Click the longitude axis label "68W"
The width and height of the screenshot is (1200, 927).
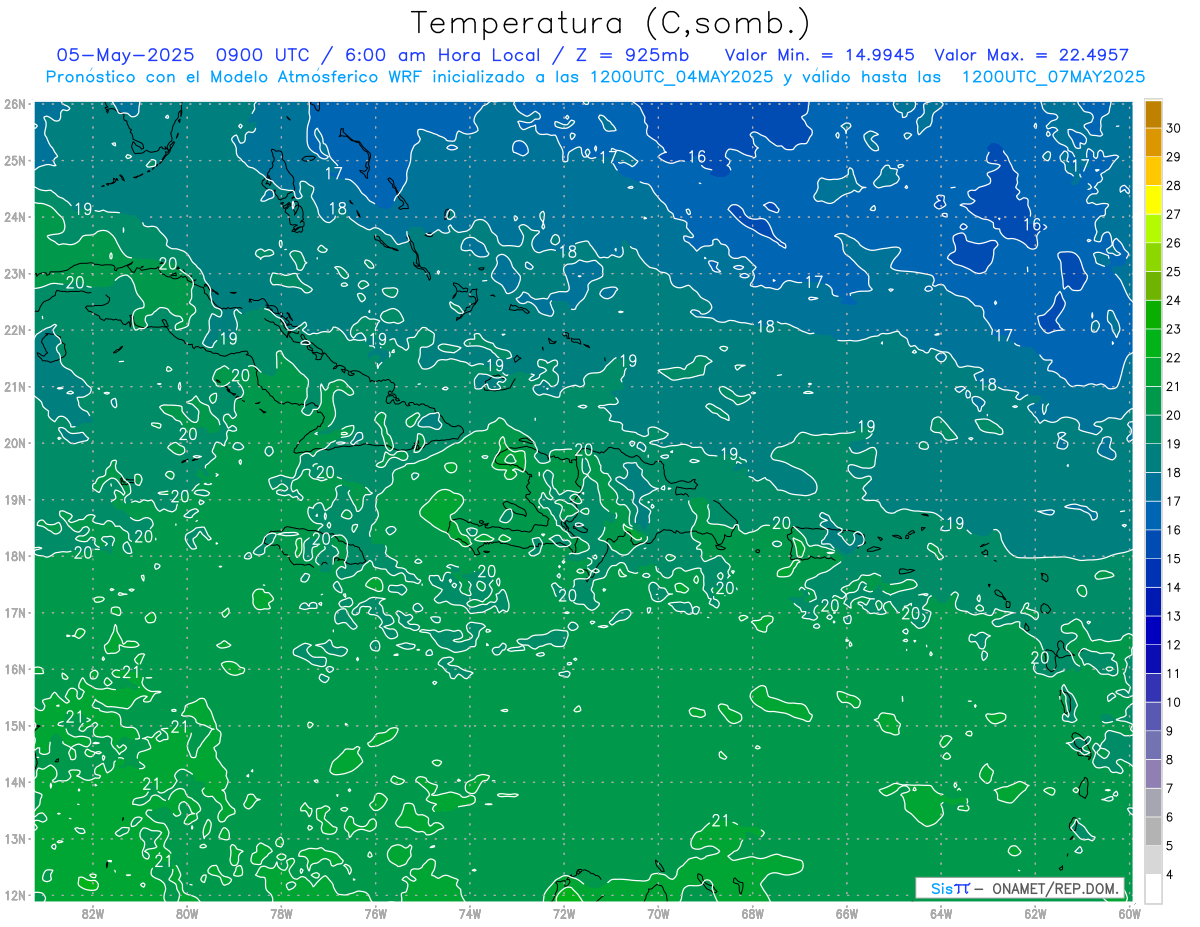(752, 913)
